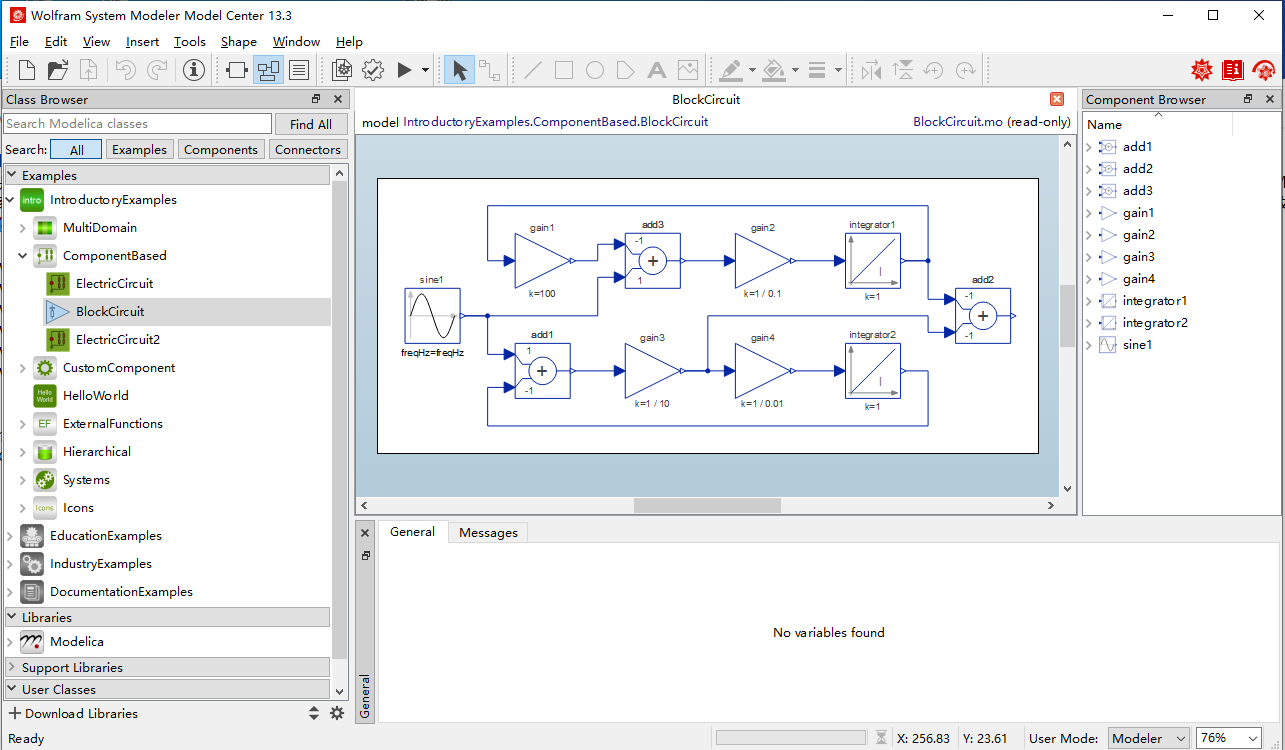This screenshot has width=1285, height=750.
Task: Switch search filter to Components
Action: [221, 149]
